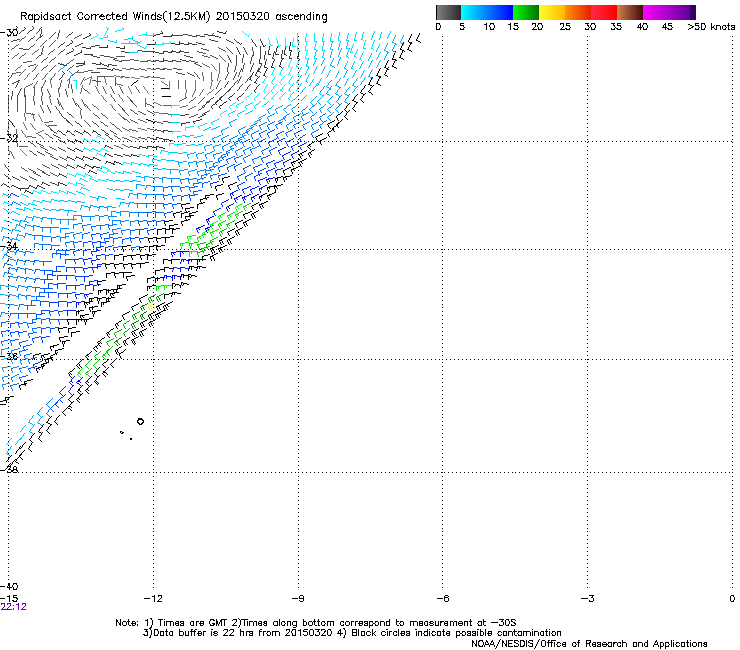Click the "-32" latitude axis label
This screenshot has width=740, height=650.
coord(9,139)
